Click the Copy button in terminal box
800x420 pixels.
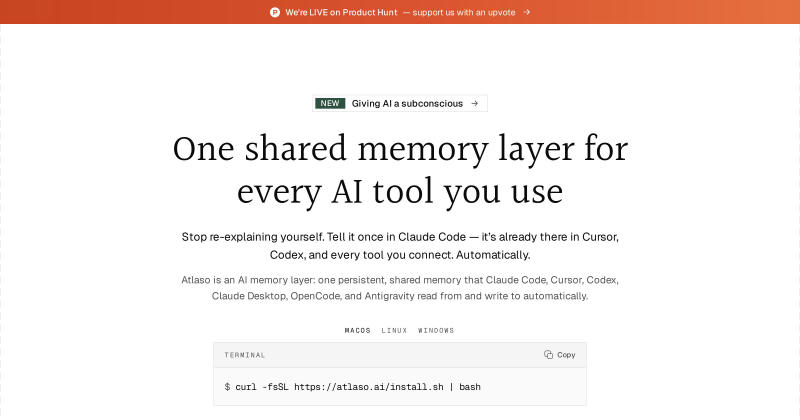pos(560,355)
